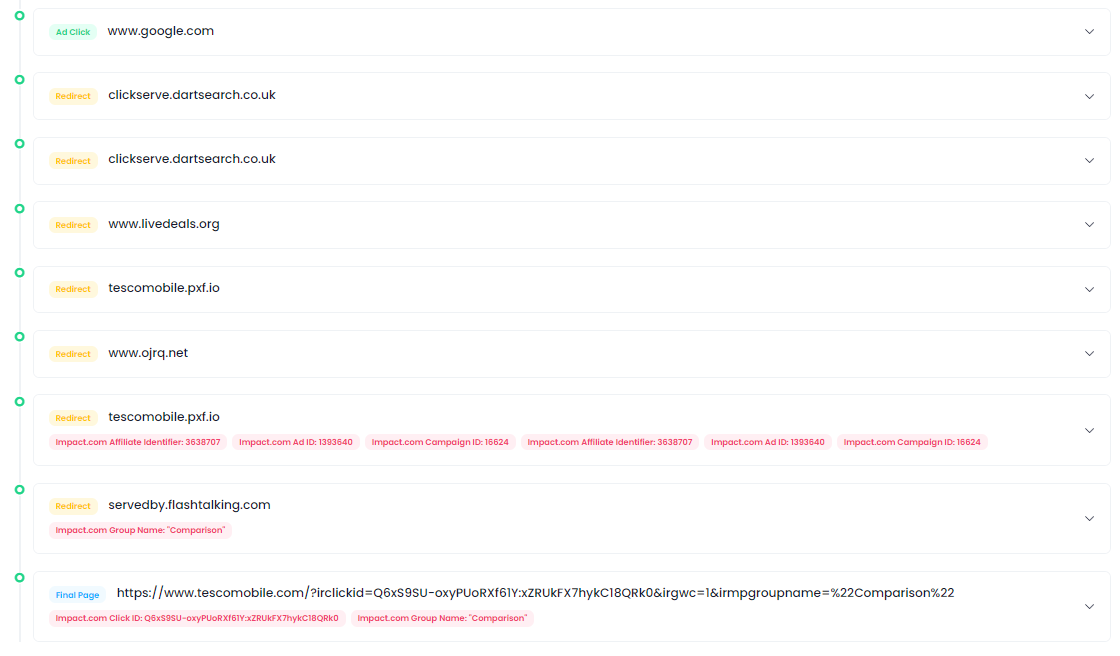Expand the clickserve.dartsearch.co.uk row just above www.livedeals.org
The height and width of the screenshot is (656, 1120).
point(1089,161)
